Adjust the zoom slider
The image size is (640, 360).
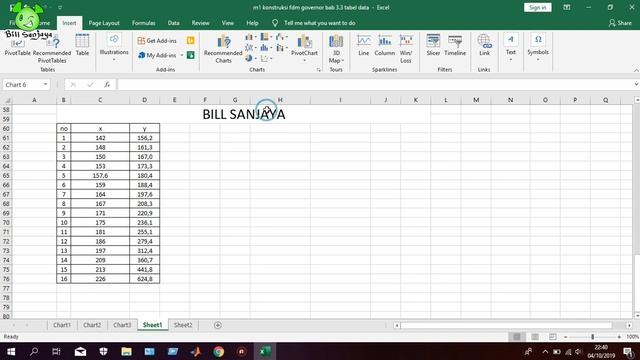[592, 337]
